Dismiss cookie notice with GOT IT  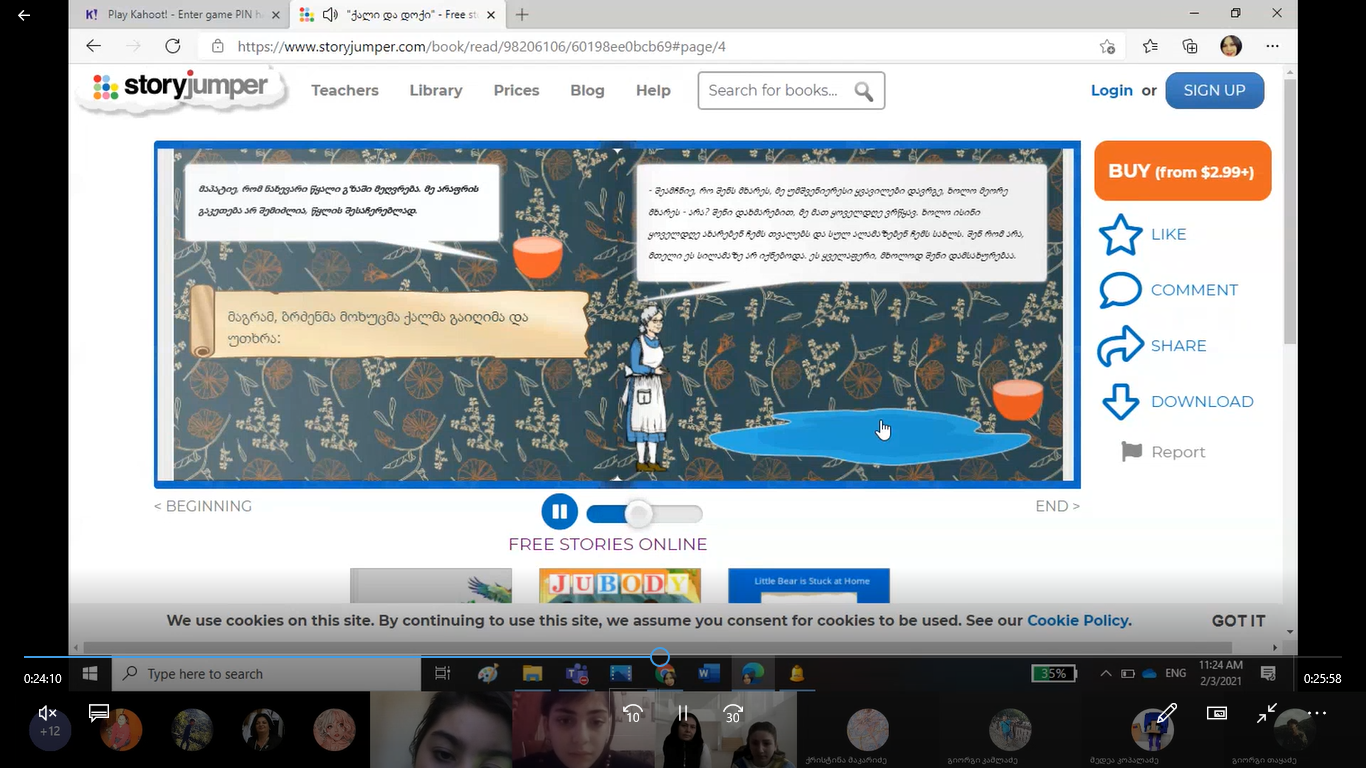point(1238,621)
